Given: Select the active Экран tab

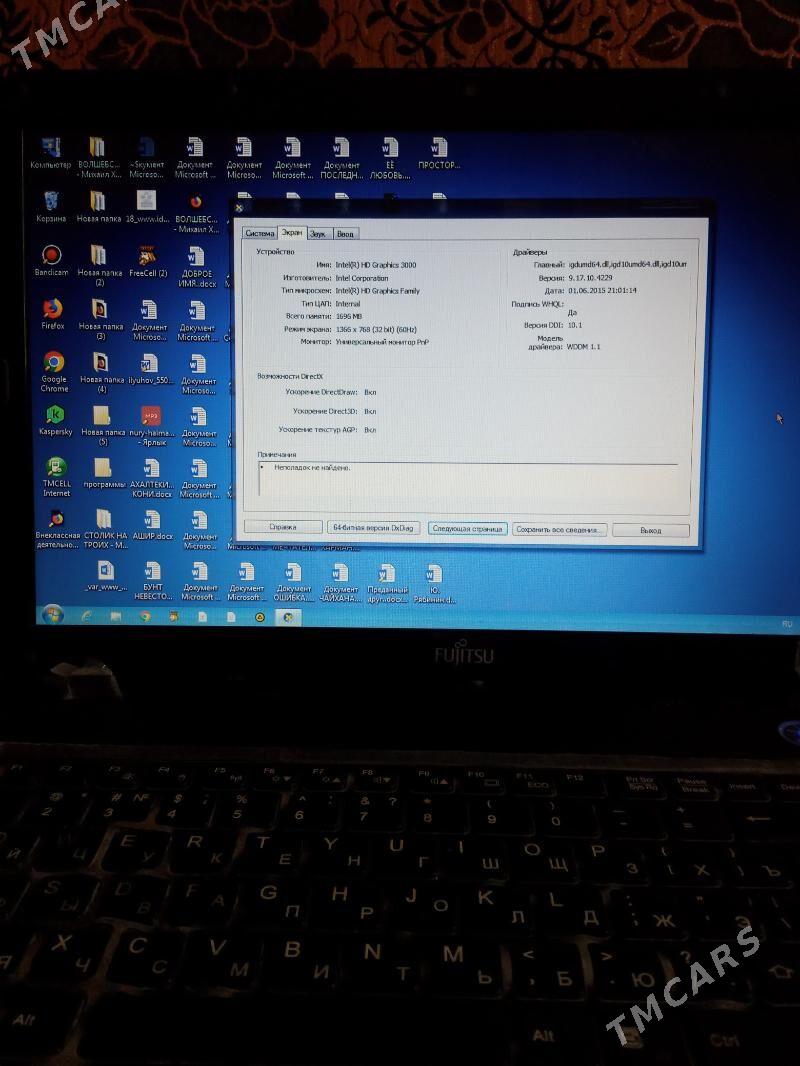Looking at the screenshot, I should [293, 230].
